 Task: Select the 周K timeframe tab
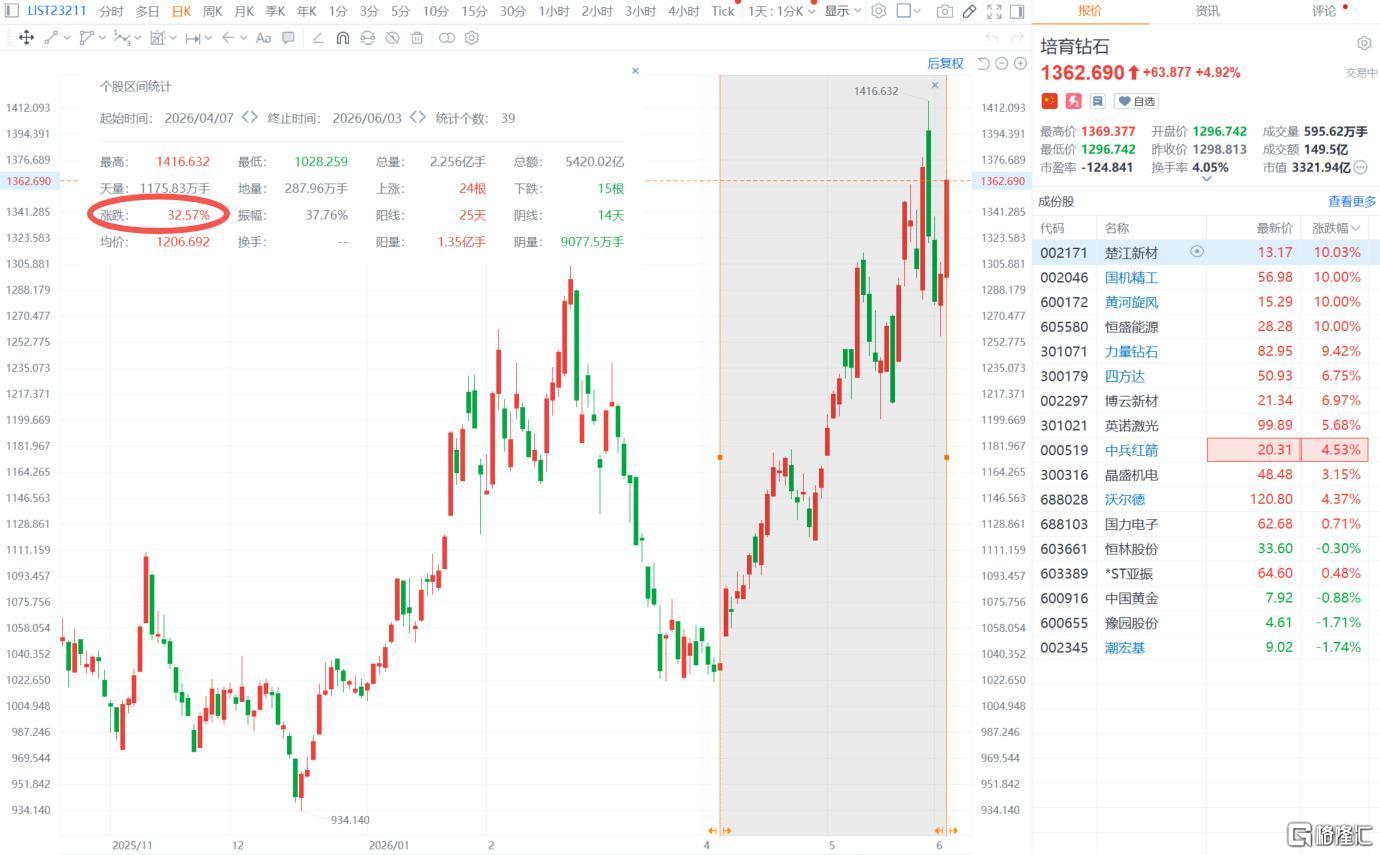(212, 11)
